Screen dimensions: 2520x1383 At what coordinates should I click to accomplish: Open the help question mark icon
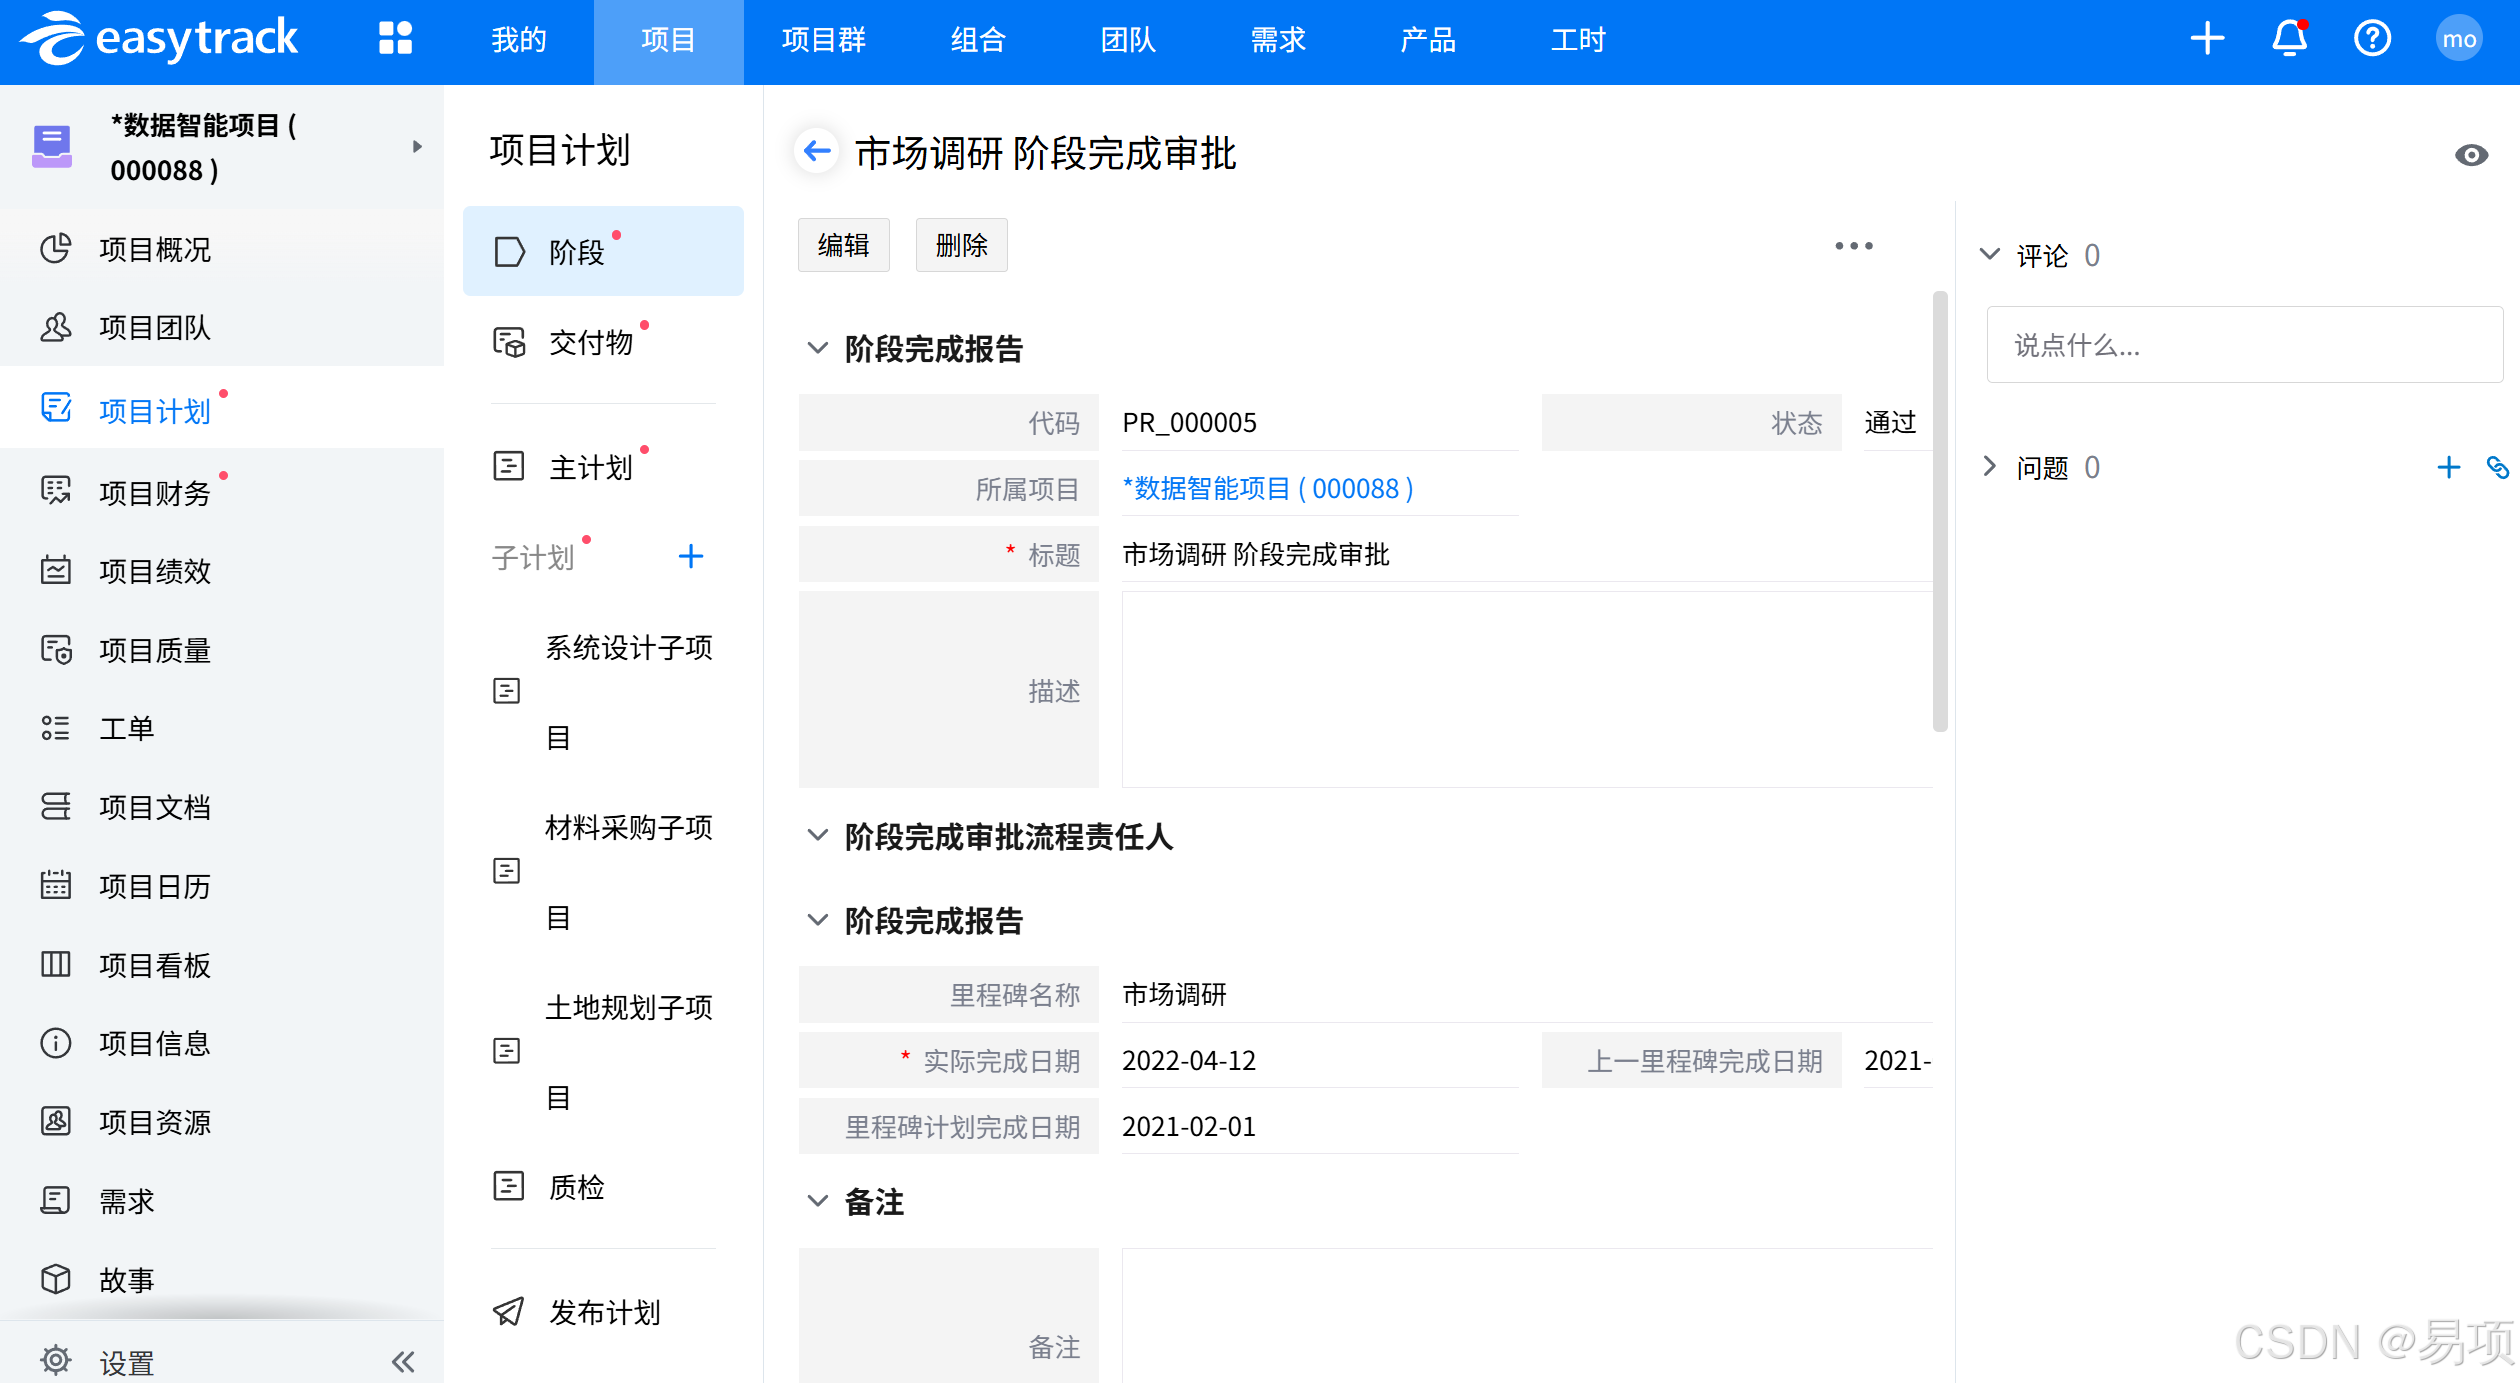coord(2372,40)
